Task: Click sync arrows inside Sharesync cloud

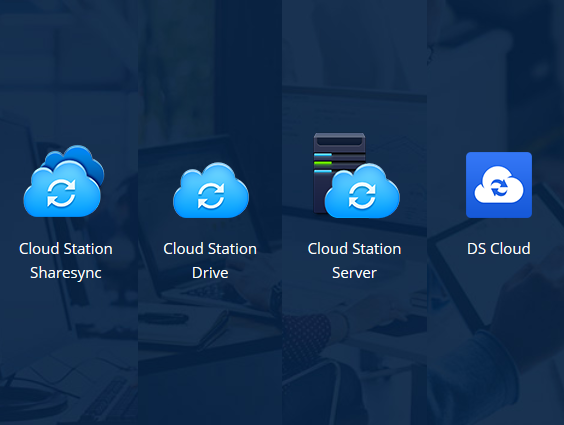Action: pos(62,193)
